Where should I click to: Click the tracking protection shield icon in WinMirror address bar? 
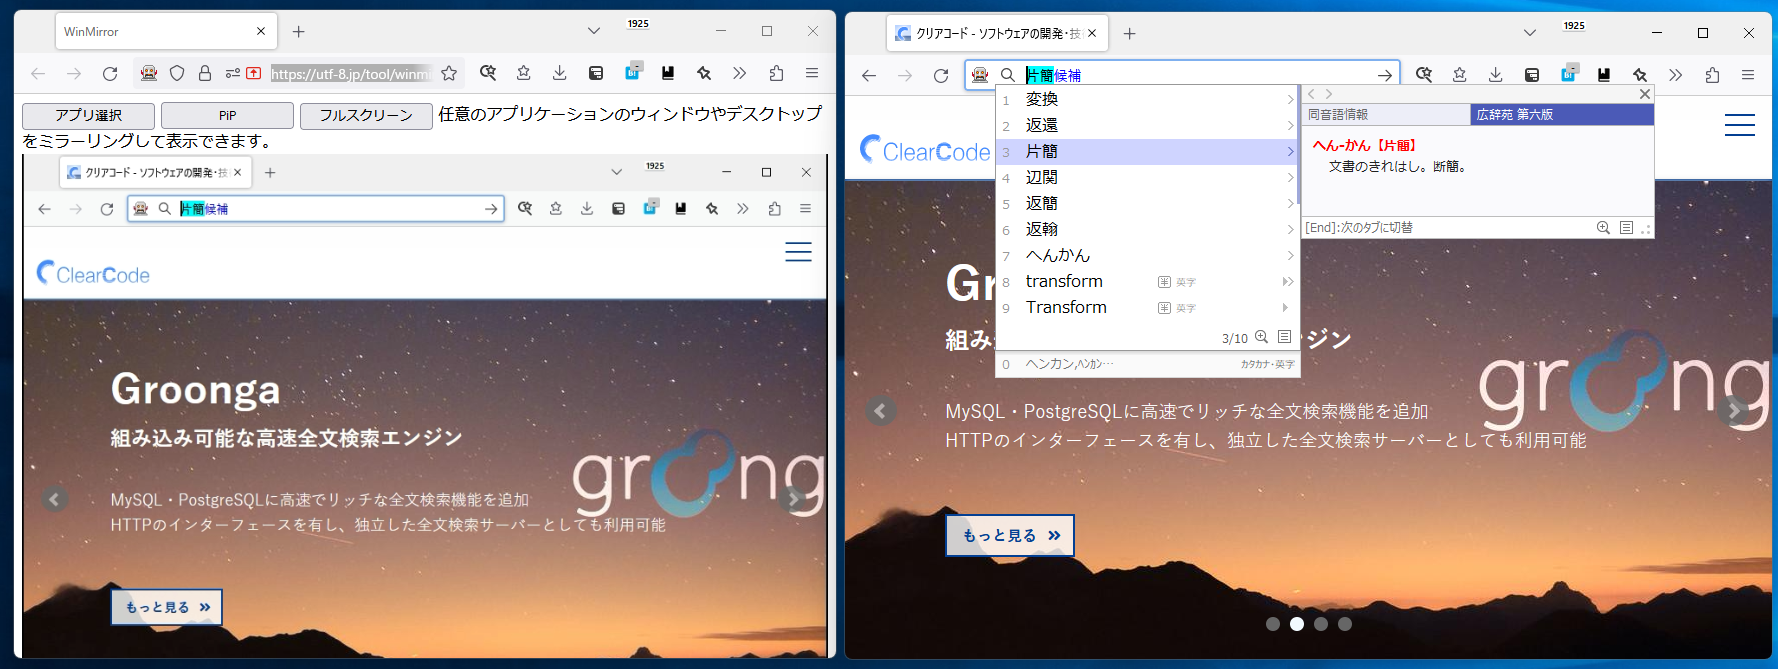point(177,73)
